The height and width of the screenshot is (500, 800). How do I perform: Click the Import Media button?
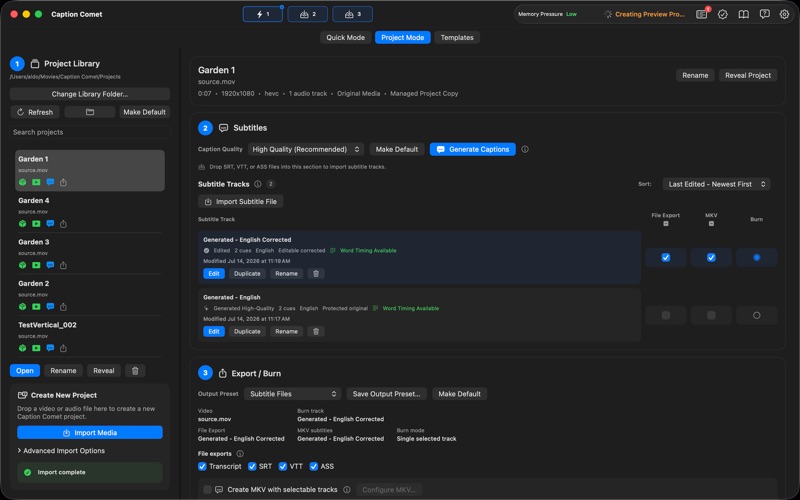90,433
